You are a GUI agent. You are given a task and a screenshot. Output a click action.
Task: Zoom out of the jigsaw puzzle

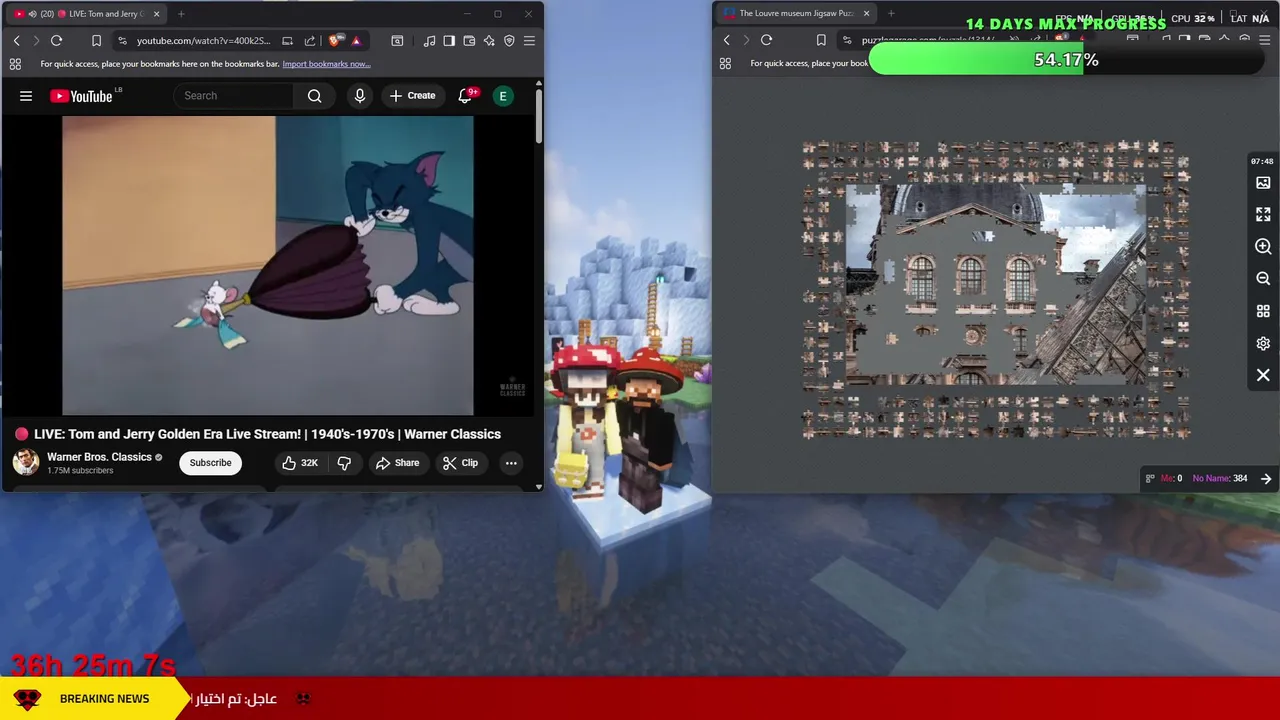coord(1263,279)
